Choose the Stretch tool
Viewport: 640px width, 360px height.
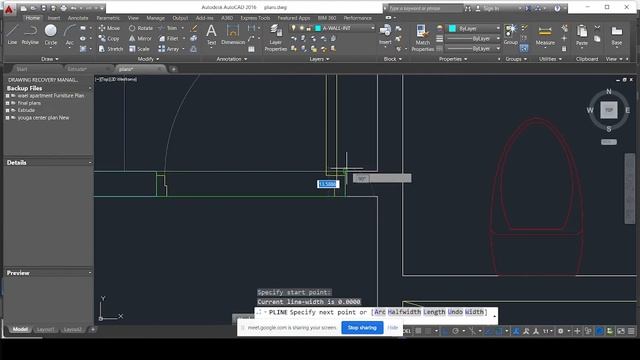(x=110, y=49)
